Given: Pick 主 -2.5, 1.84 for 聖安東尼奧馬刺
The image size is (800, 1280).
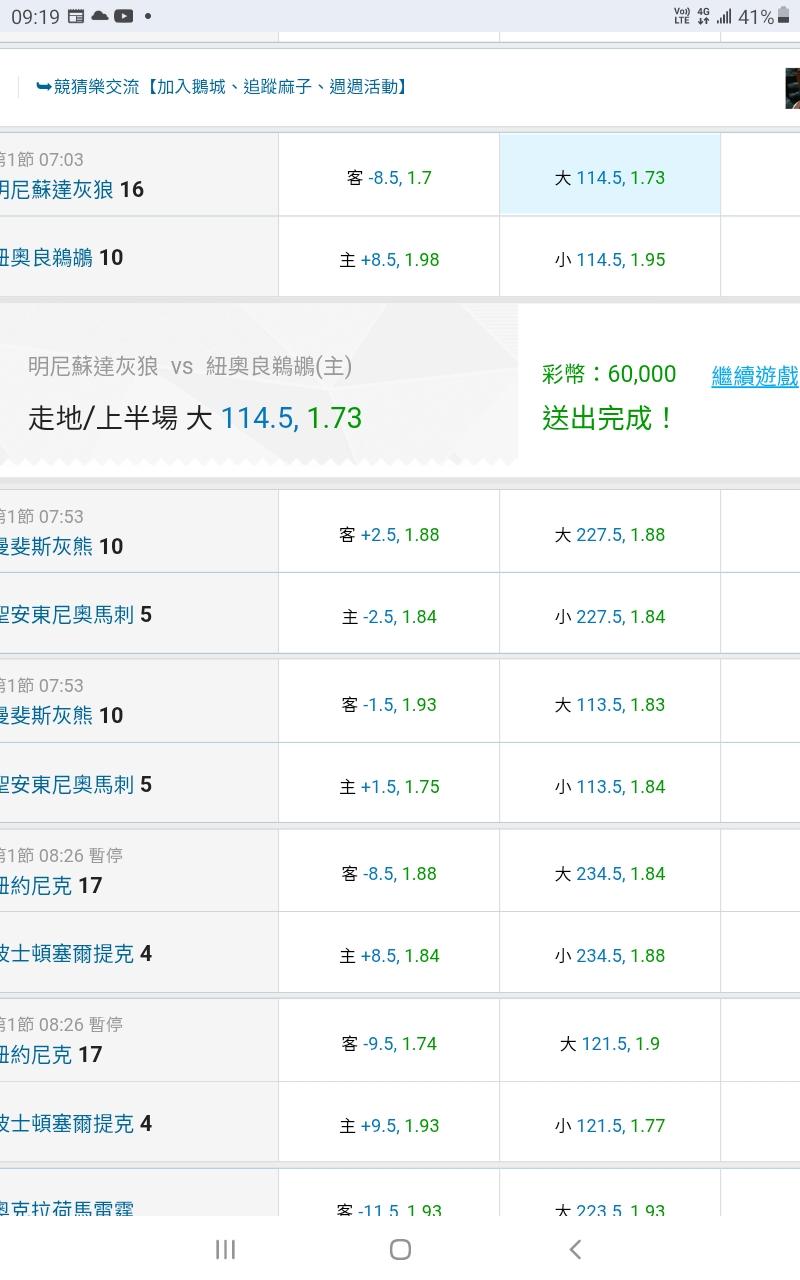Looking at the screenshot, I should pos(389,616).
